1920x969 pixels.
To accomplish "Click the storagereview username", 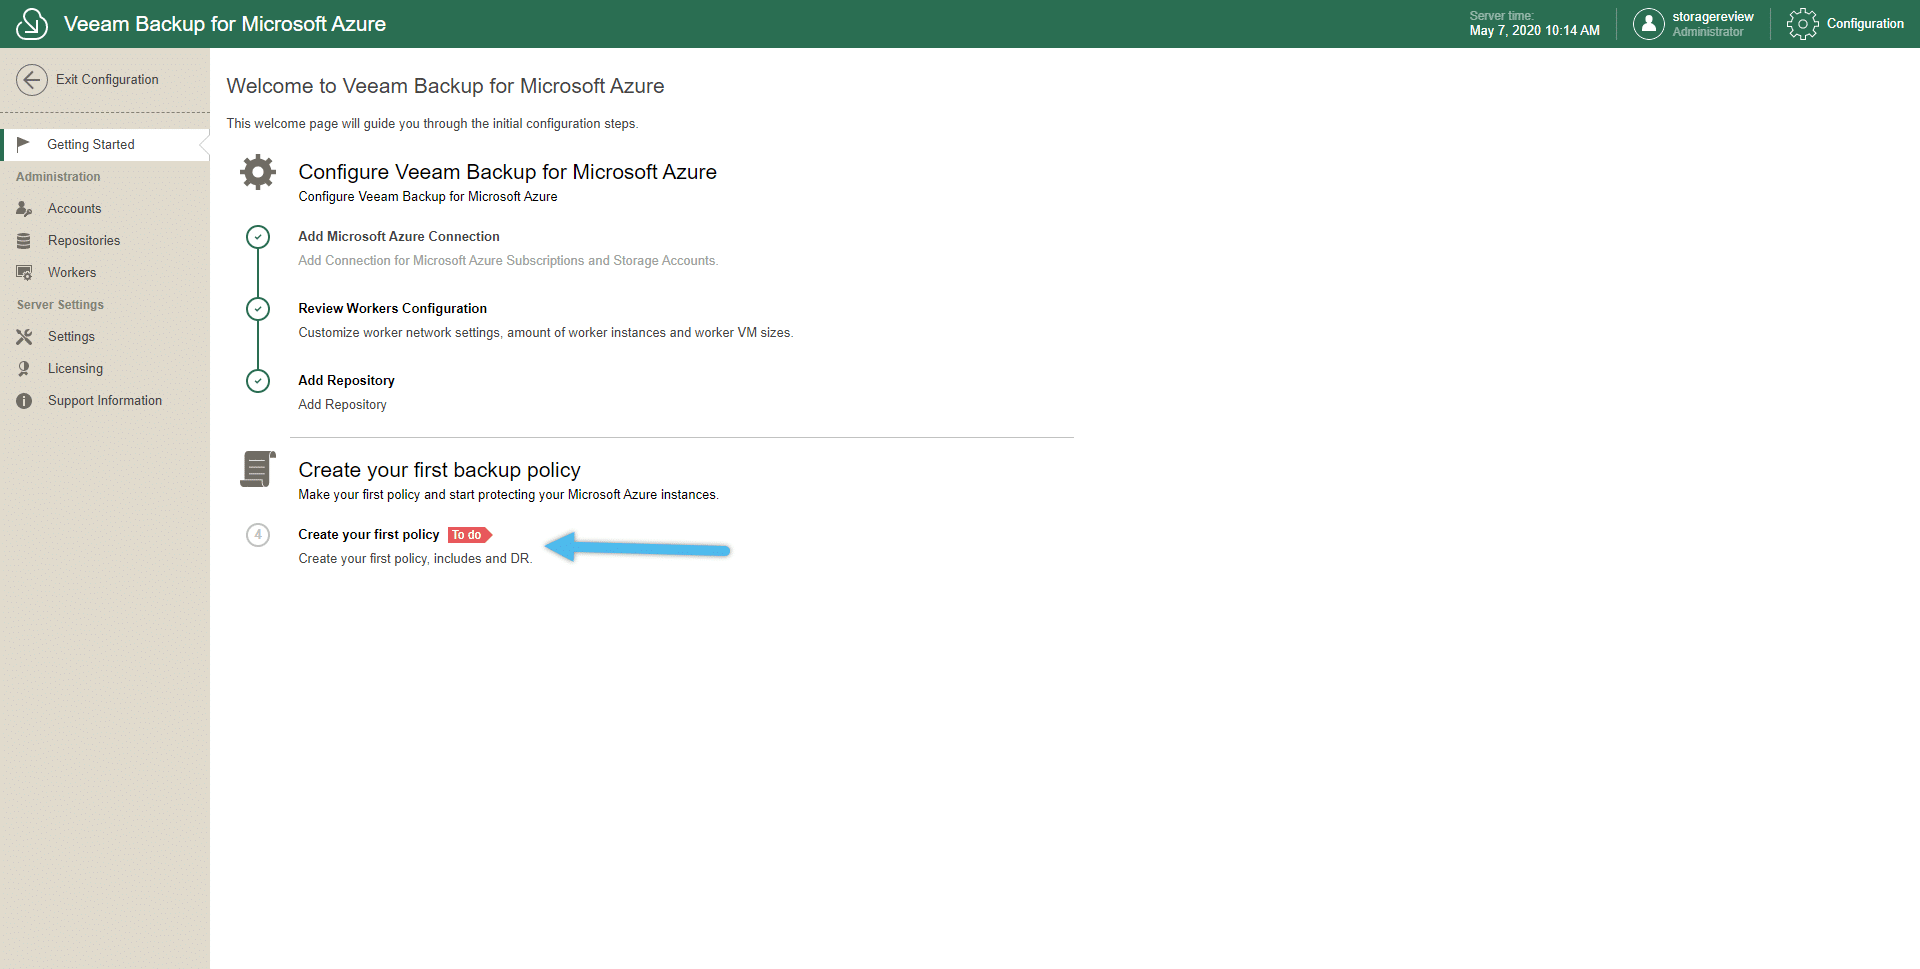I will (1712, 16).
